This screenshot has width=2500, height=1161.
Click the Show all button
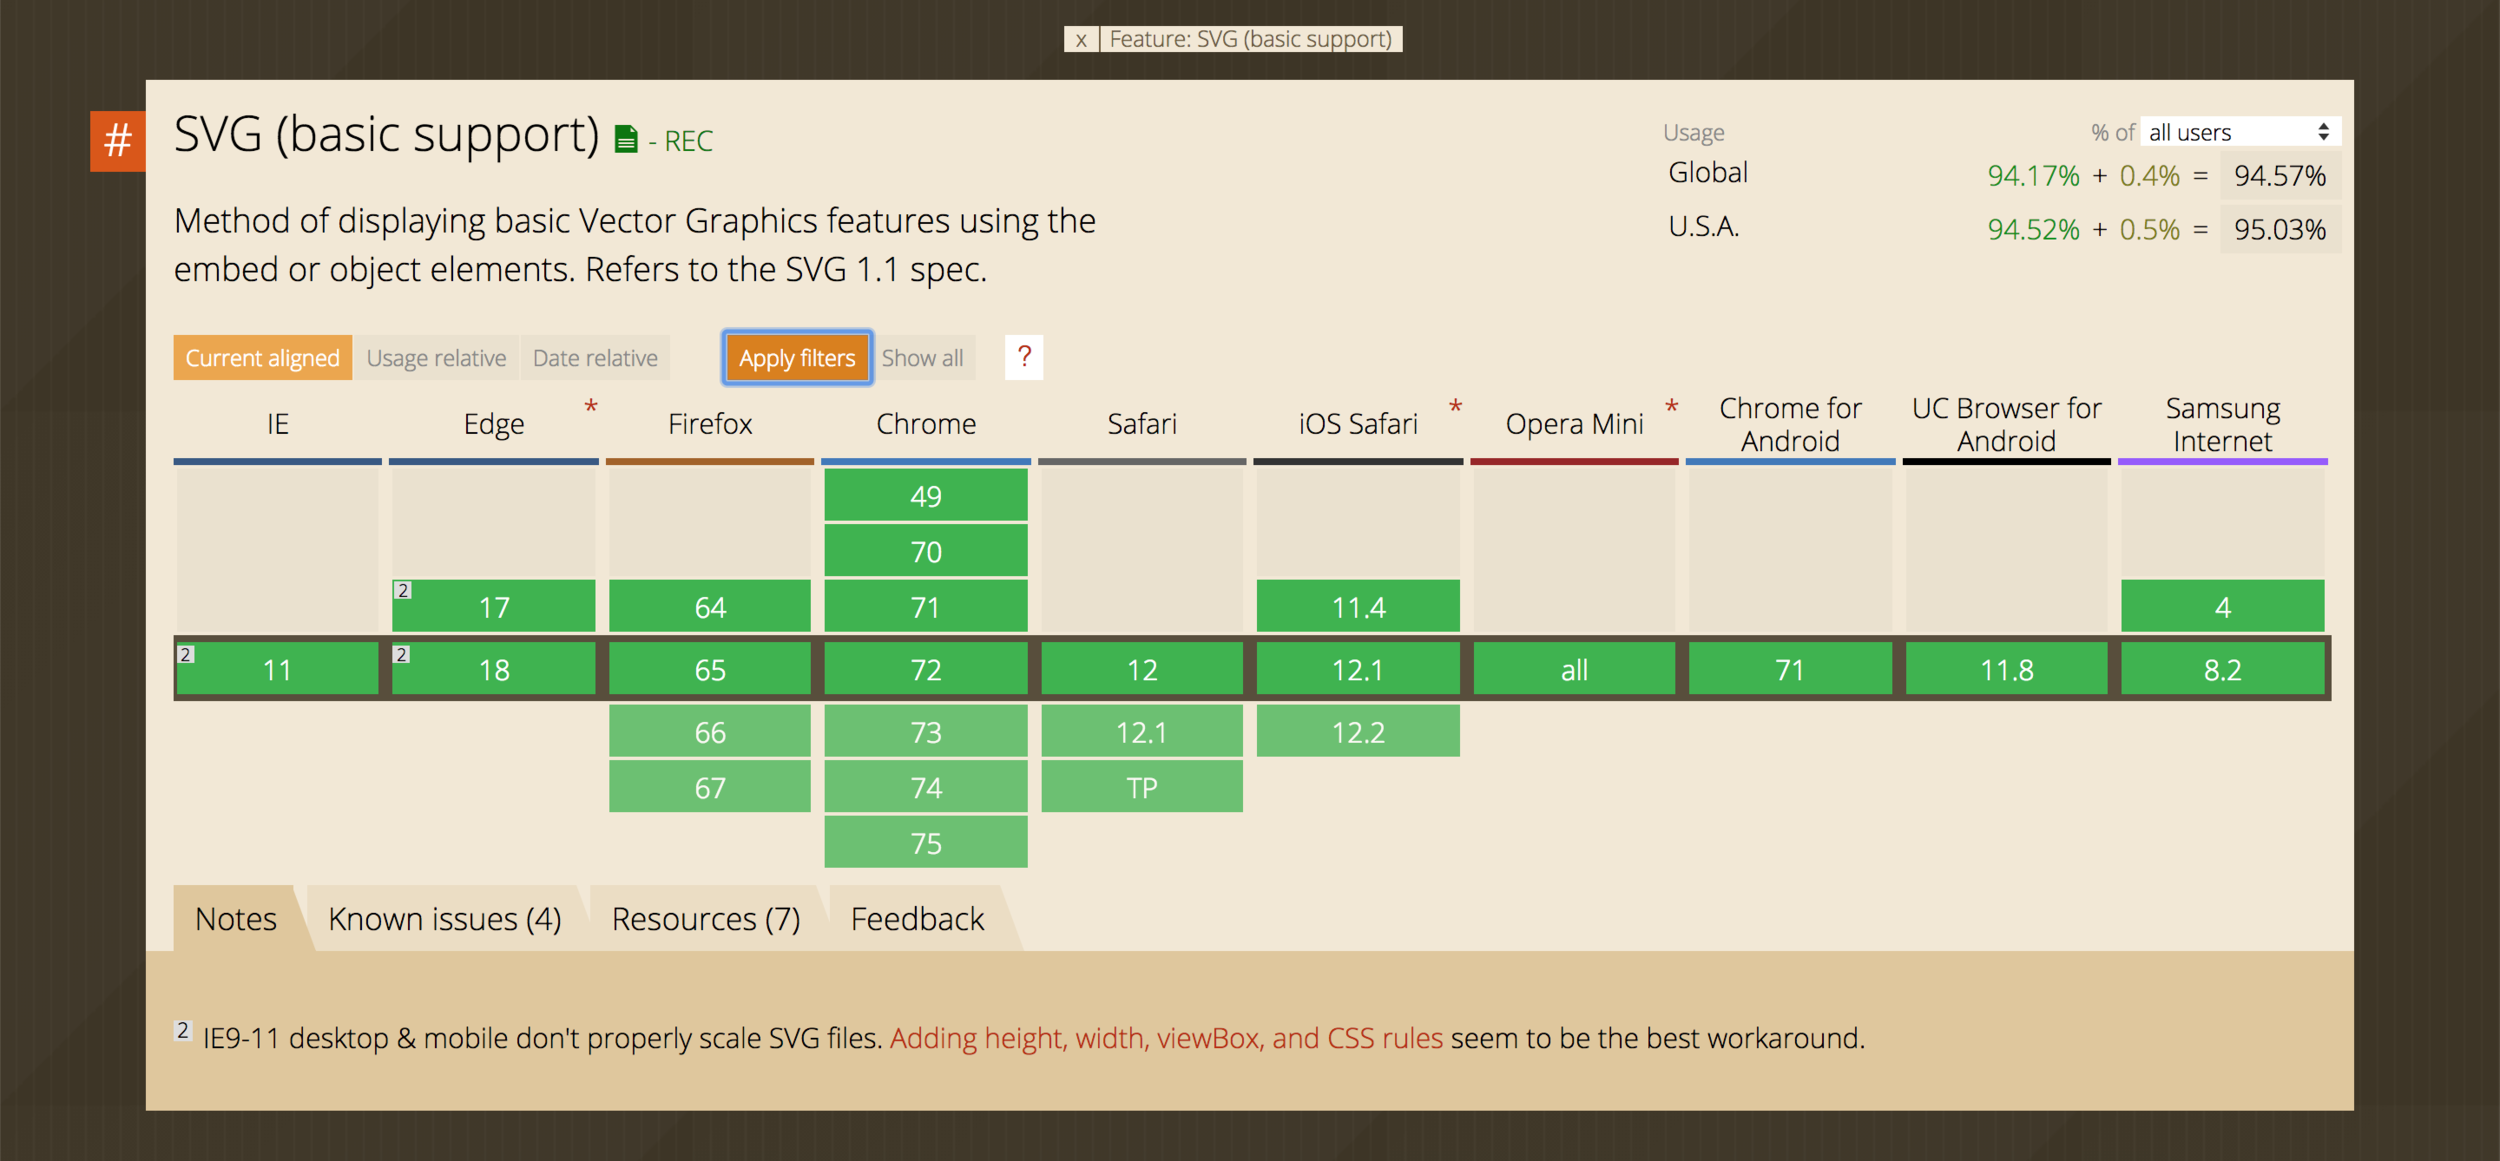click(922, 358)
